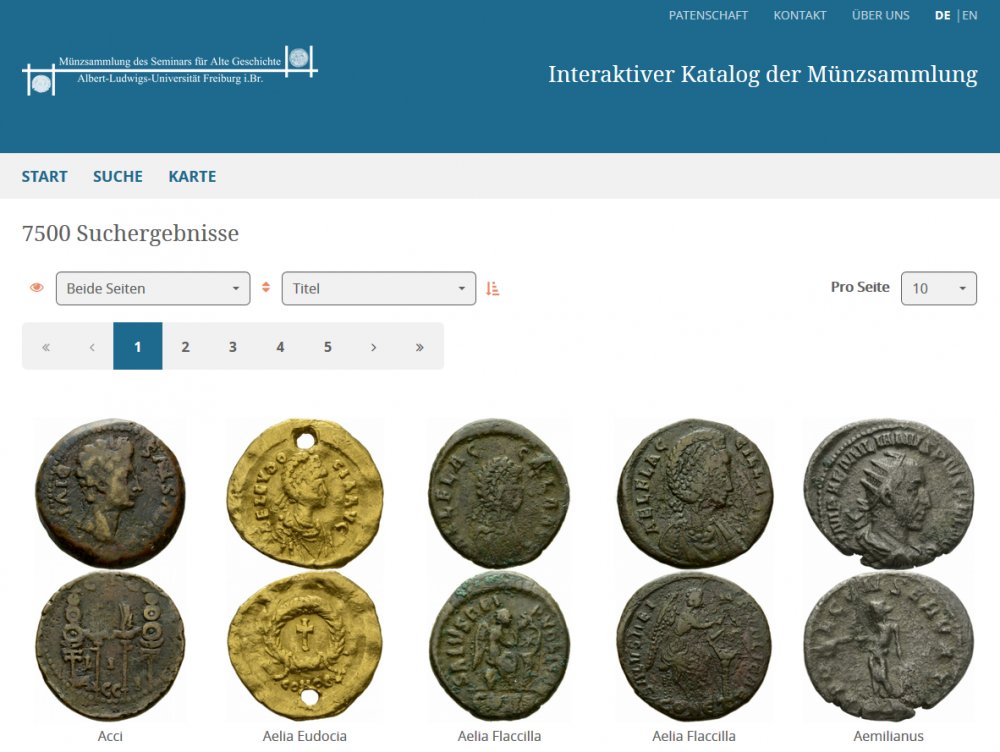
Task: Select page 3 in pagination
Action: point(232,347)
